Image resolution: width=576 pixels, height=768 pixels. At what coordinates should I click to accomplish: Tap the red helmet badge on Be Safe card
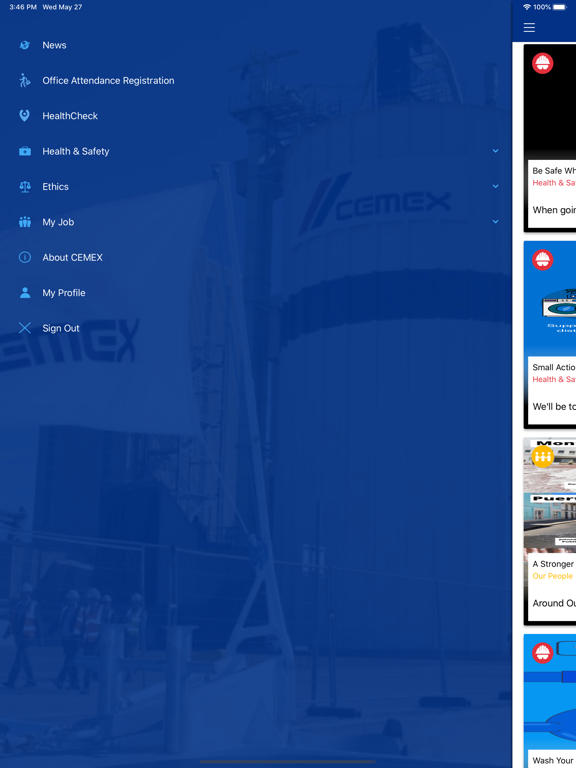(x=543, y=63)
